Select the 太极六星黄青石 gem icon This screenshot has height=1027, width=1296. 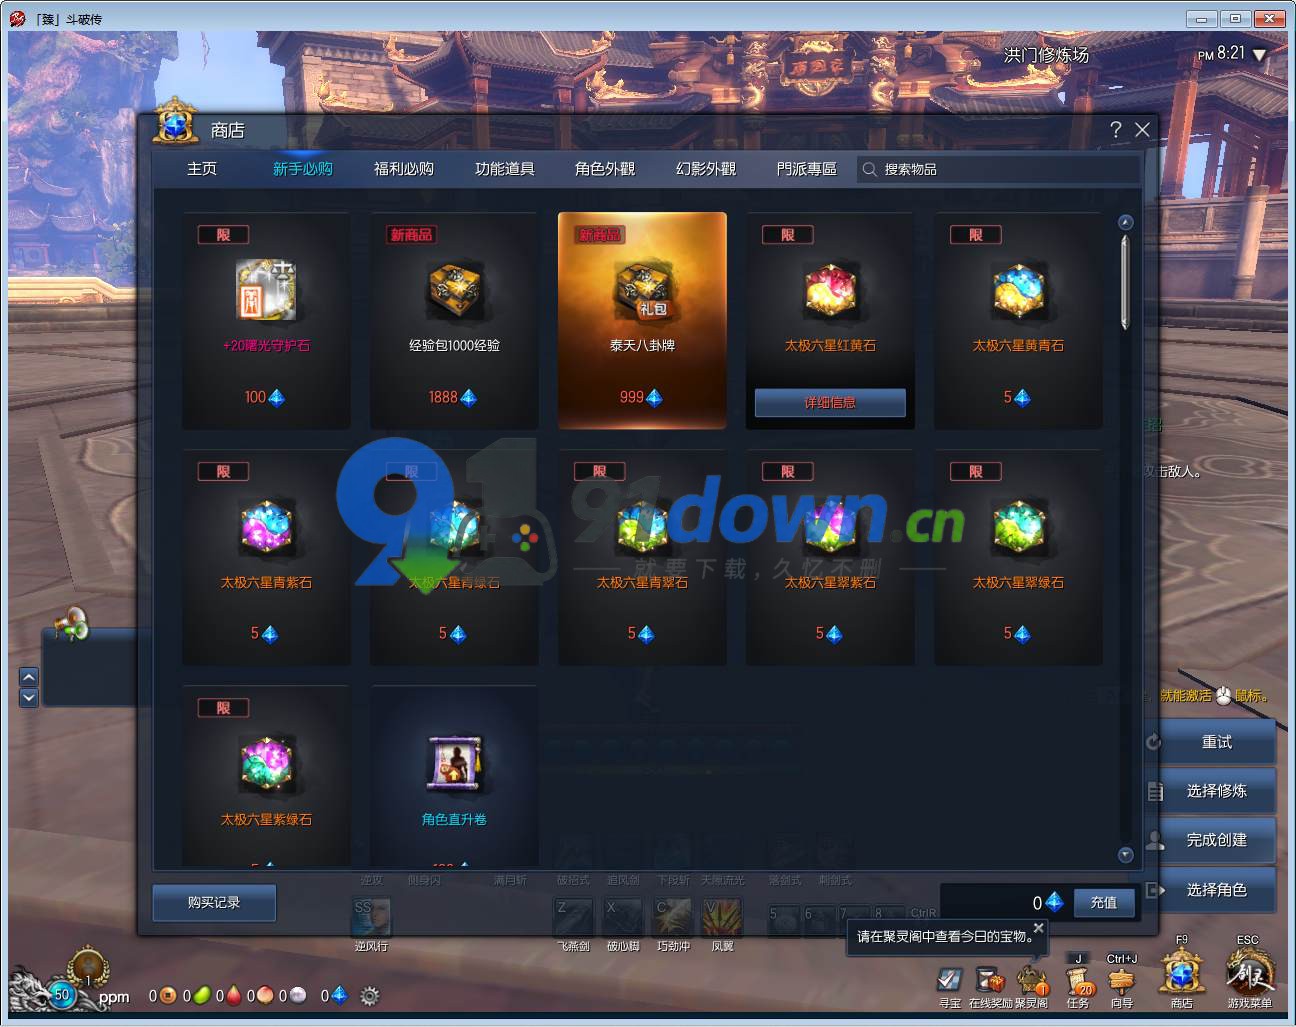point(1018,290)
